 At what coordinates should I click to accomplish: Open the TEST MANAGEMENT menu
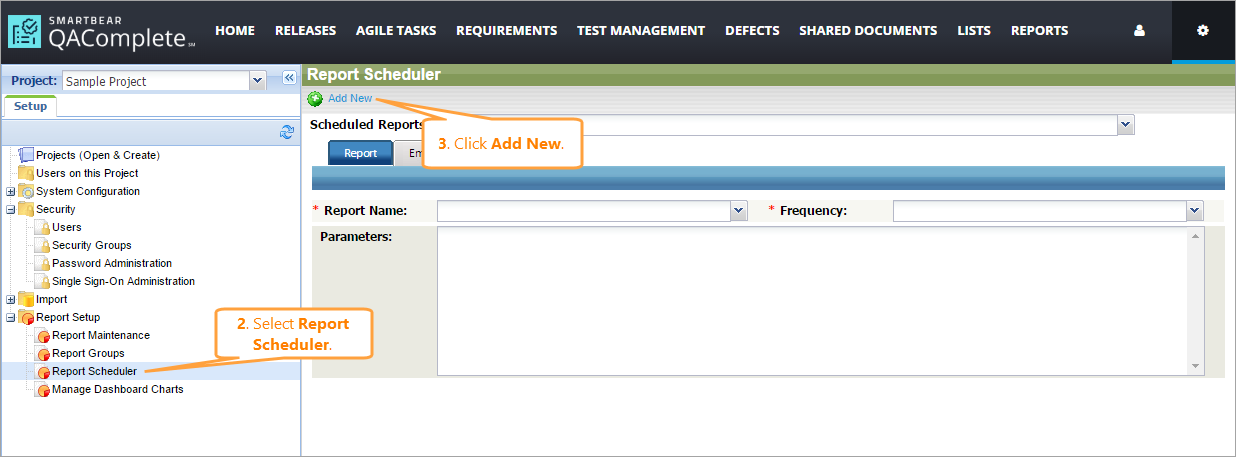pyautogui.click(x=641, y=31)
